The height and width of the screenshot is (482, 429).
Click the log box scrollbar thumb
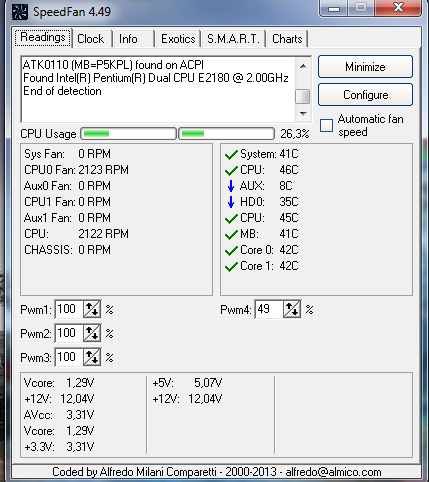click(303, 96)
